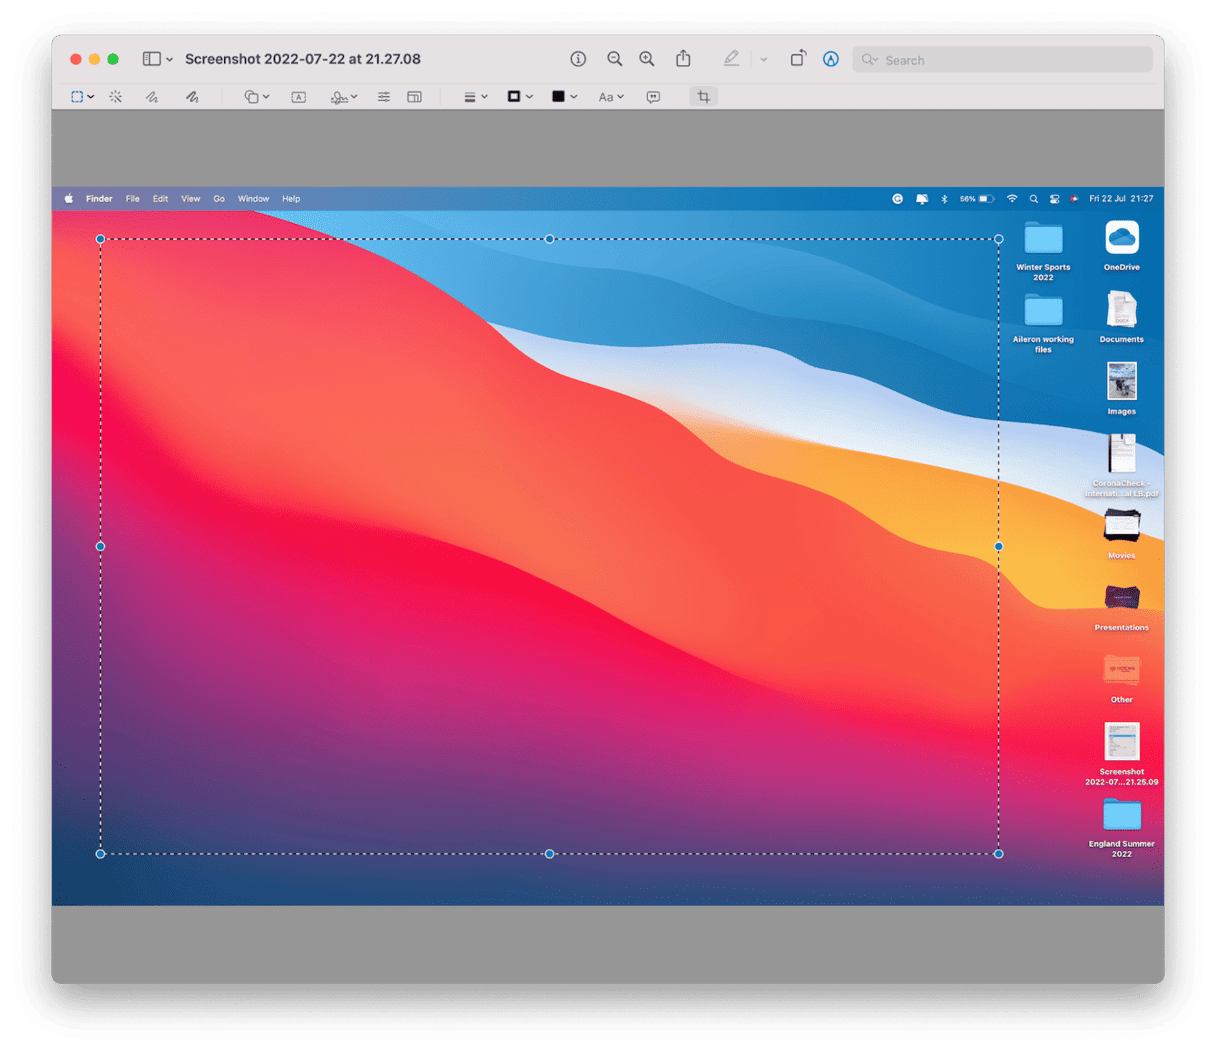Viewport: 1216px width, 1052px height.
Task: Click inside the Search field
Action: click(1000, 59)
